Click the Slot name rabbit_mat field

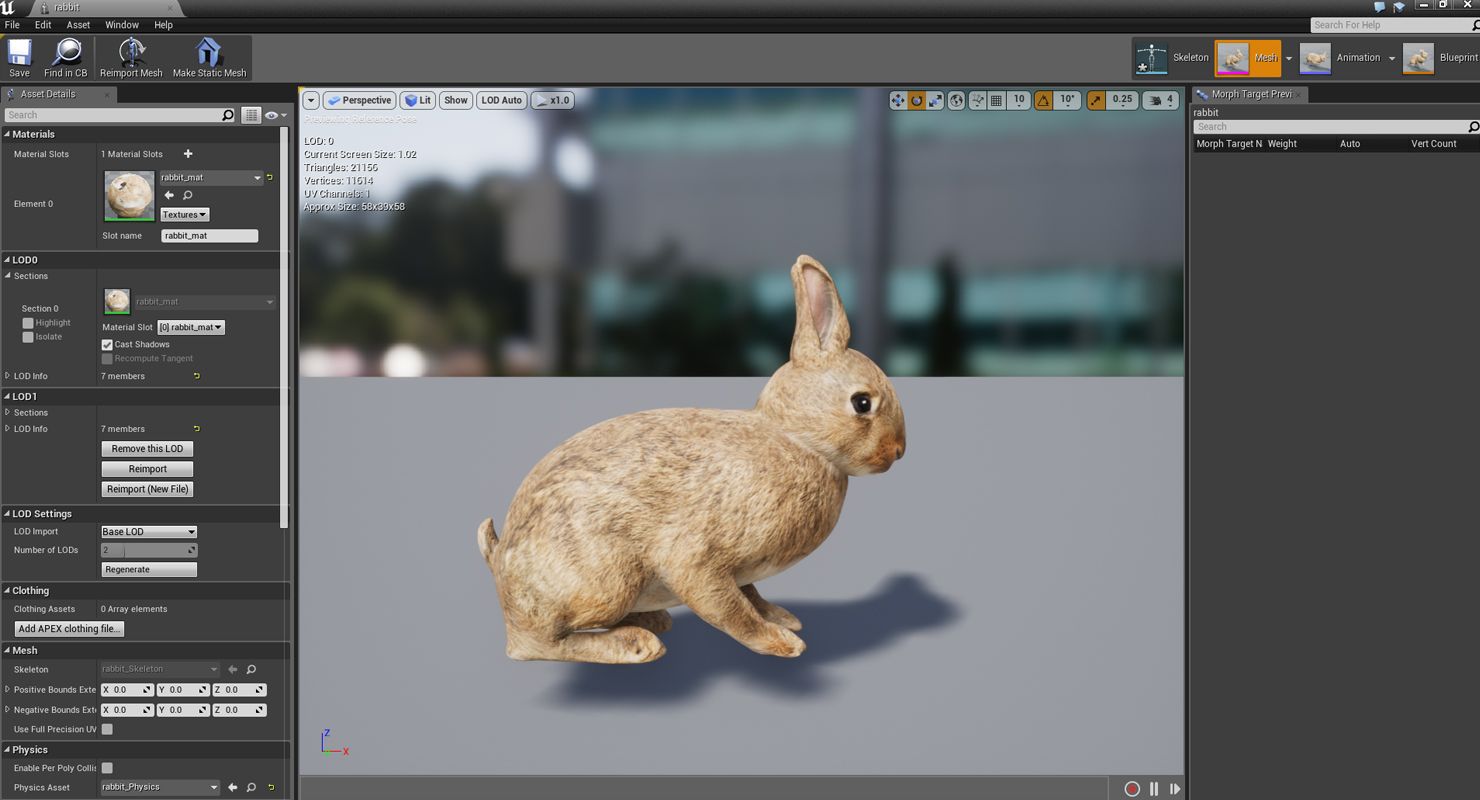click(209, 236)
